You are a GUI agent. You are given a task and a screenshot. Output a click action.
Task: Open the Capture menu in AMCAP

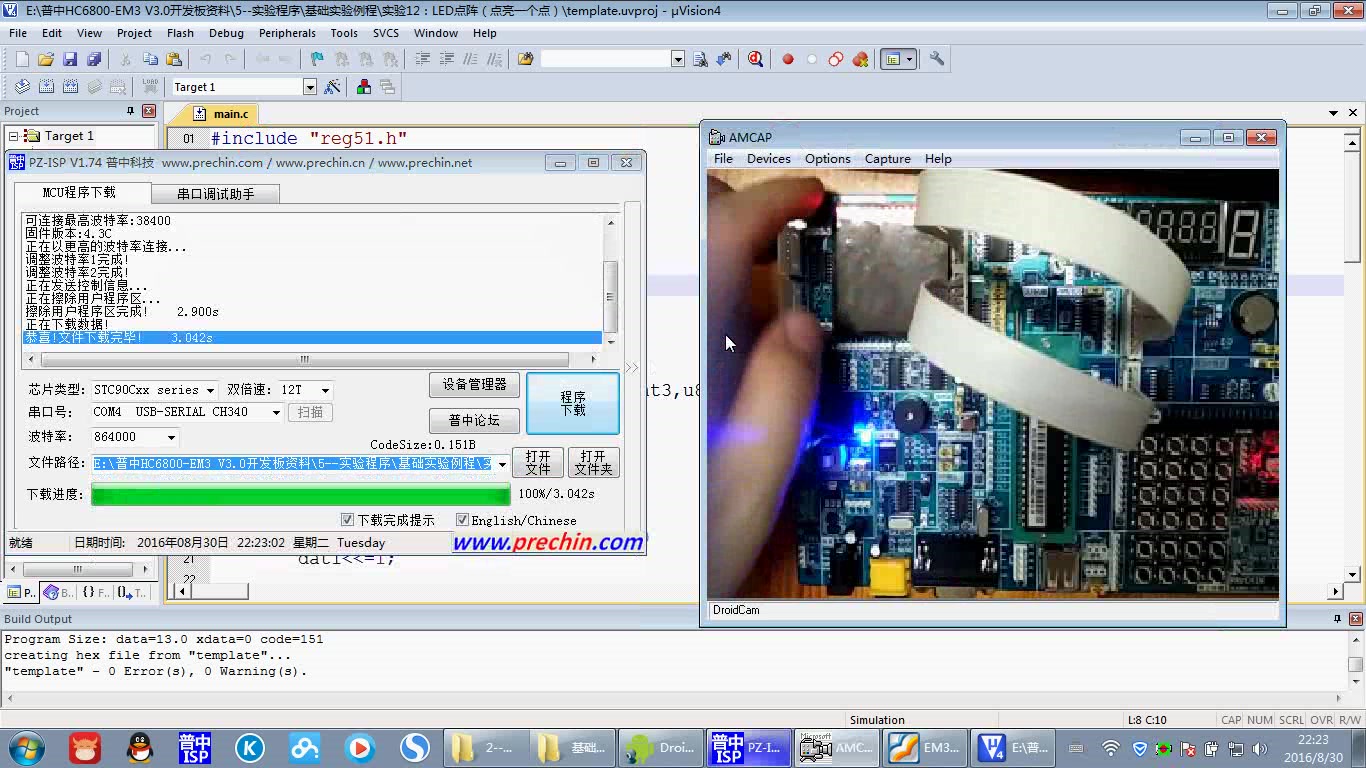pos(887,159)
